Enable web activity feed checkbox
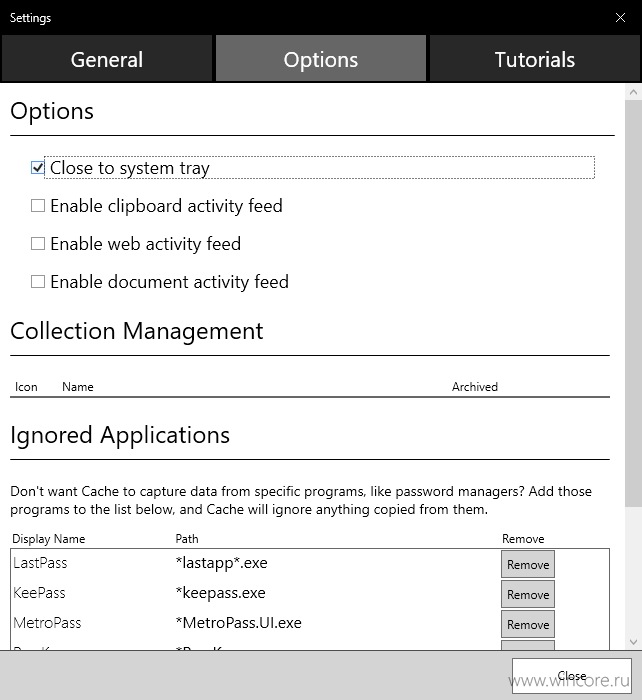This screenshot has height=700, width=642. pyautogui.click(x=38, y=244)
